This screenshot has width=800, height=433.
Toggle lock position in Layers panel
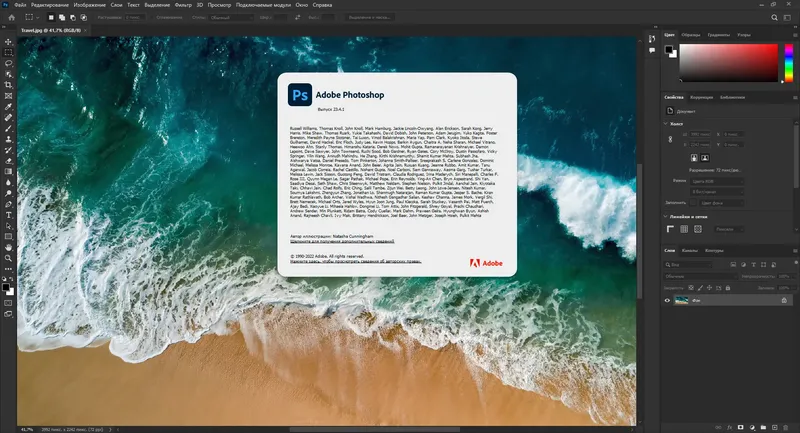(709, 288)
